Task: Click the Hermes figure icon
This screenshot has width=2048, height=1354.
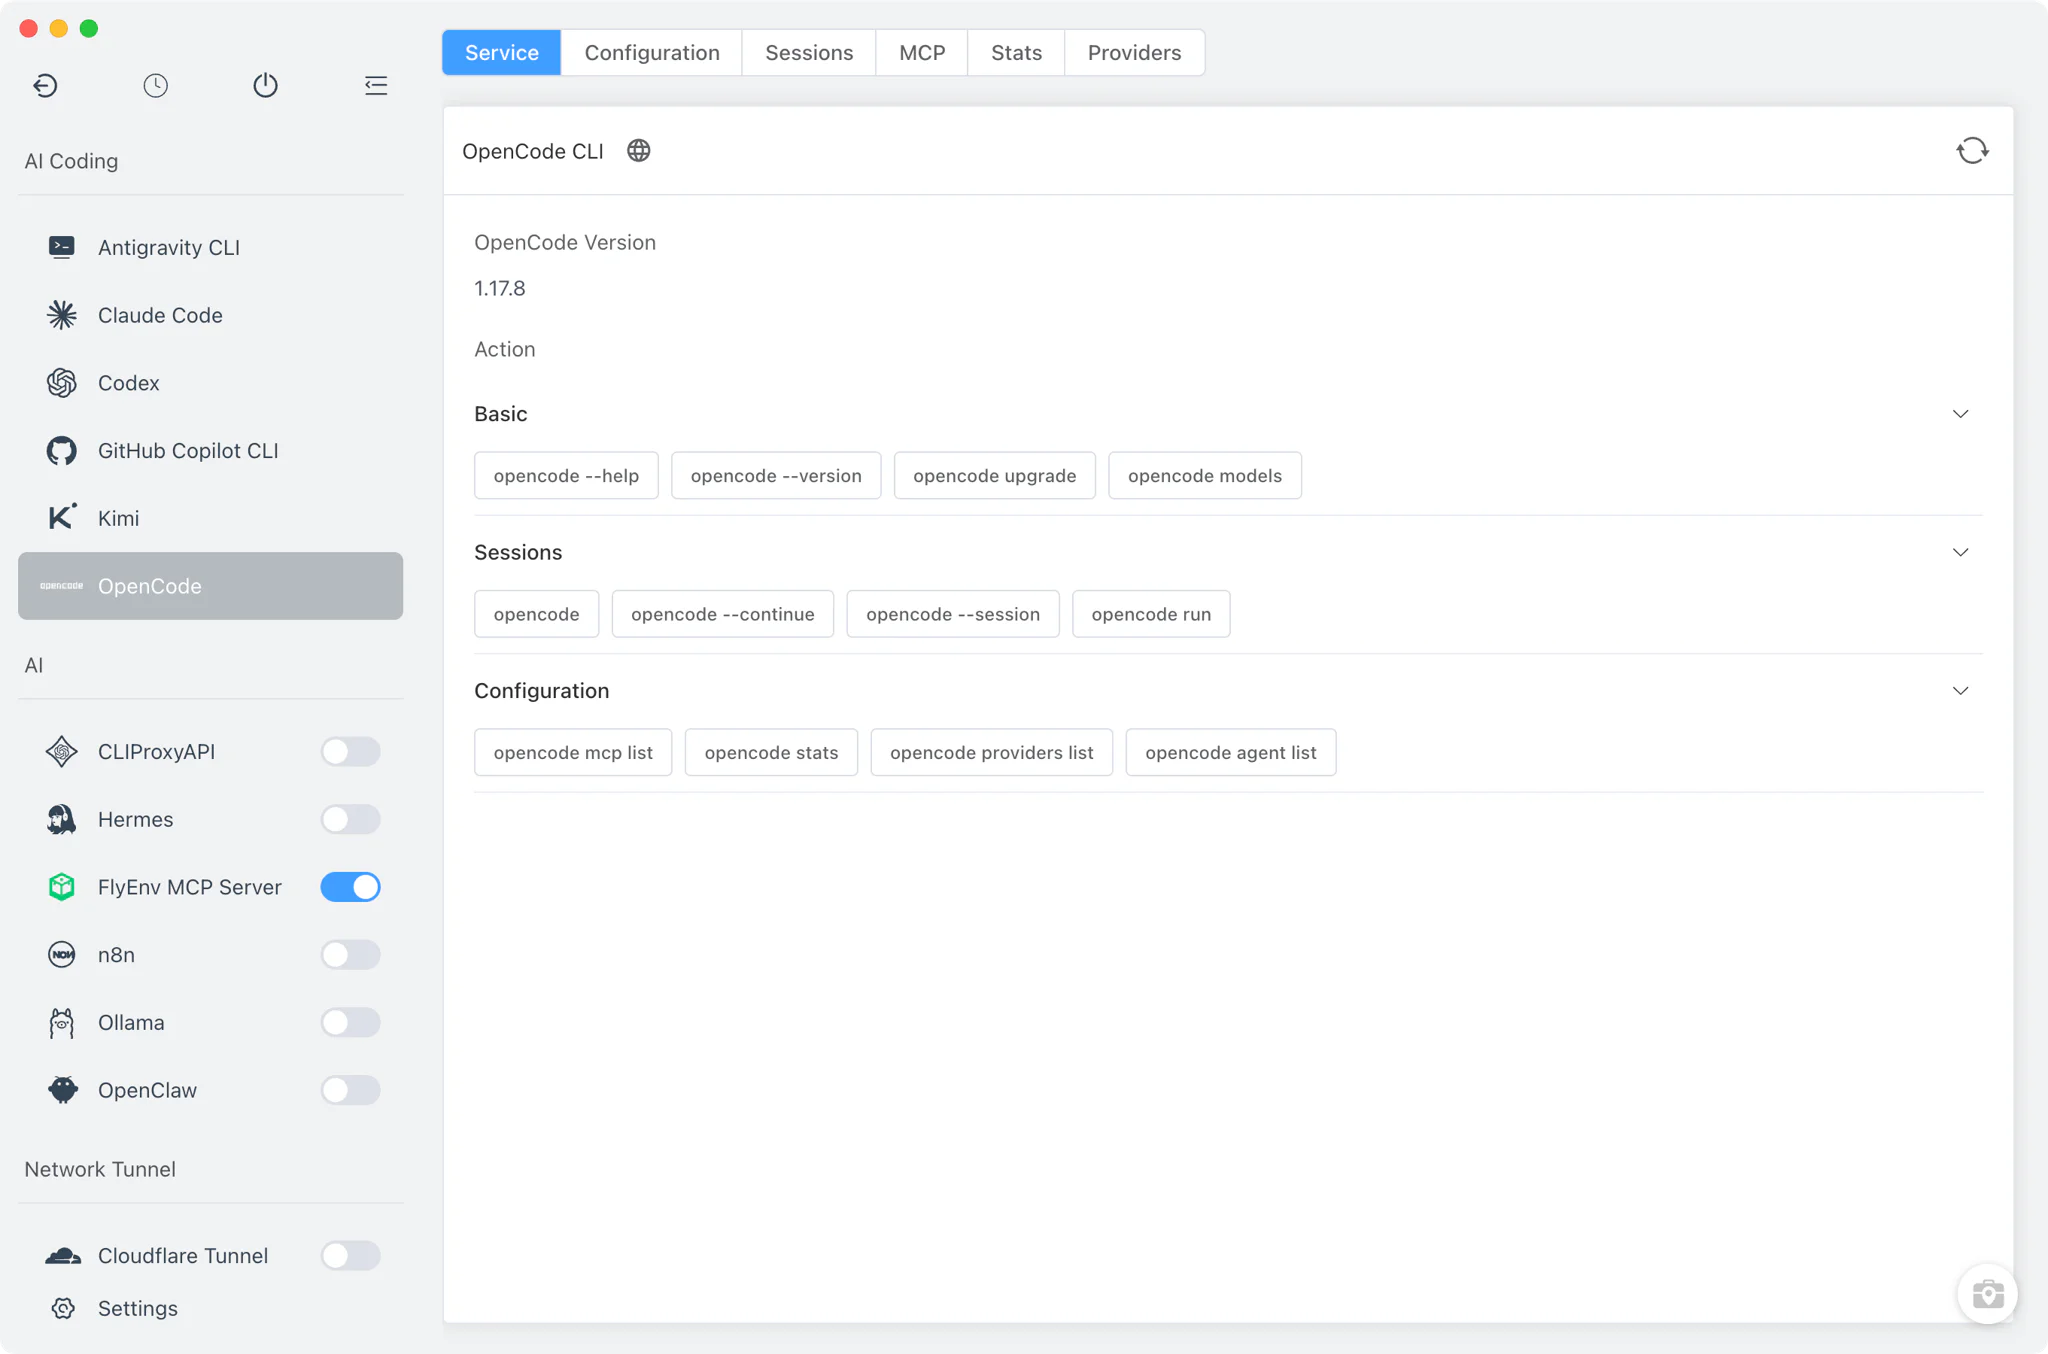Action: click(62, 819)
